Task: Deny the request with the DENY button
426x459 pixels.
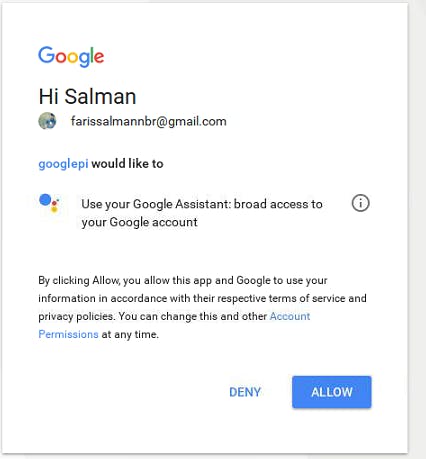Action: [245, 392]
